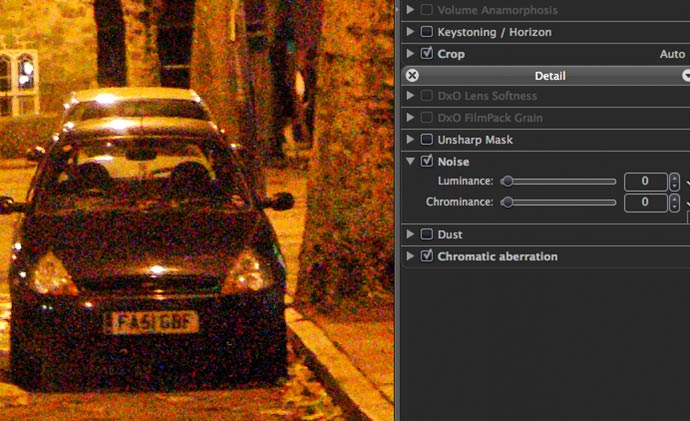Expand the Volume Anamorphosis section
Viewport: 690px width, 421px height.
point(410,10)
